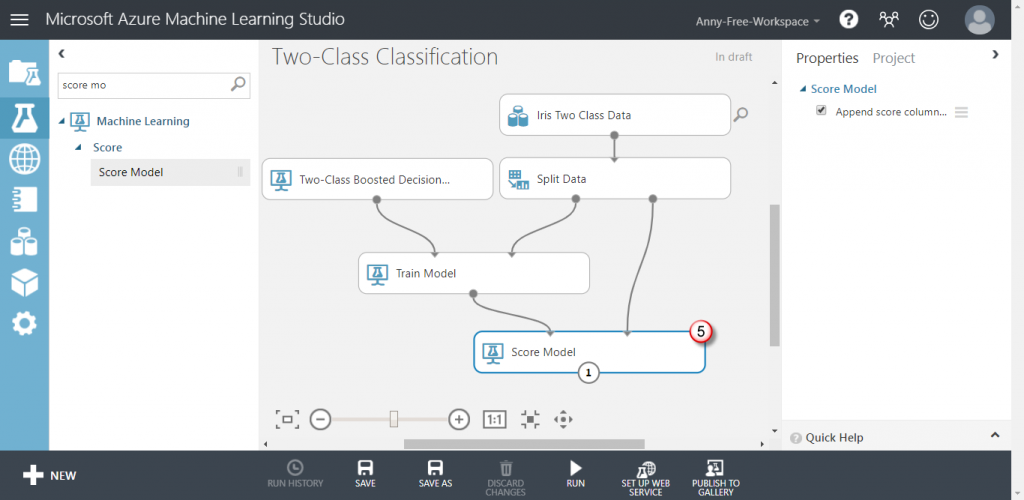Open the user account avatar
Screen dimensions: 1024x500
point(980,20)
